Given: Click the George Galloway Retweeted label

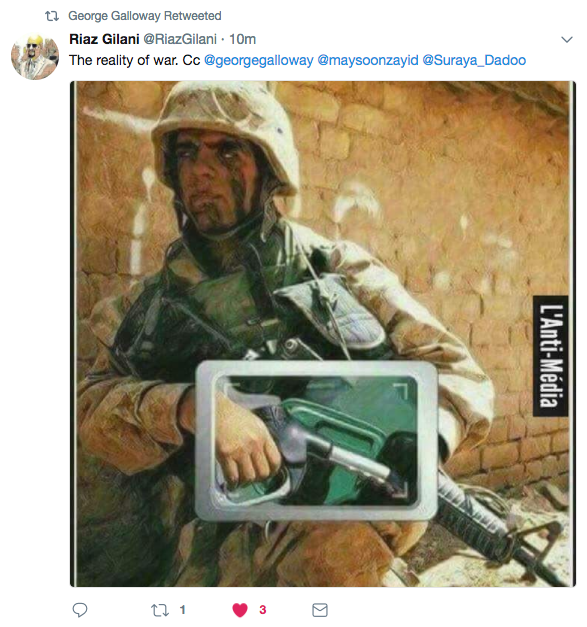Looking at the screenshot, I should [x=145, y=16].
